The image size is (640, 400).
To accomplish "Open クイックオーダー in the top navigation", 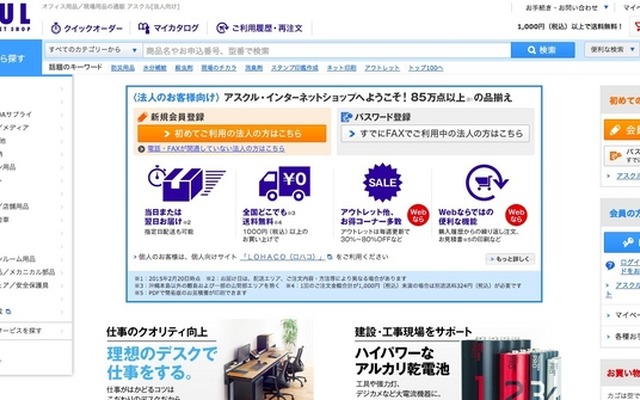I will click(x=86, y=28).
